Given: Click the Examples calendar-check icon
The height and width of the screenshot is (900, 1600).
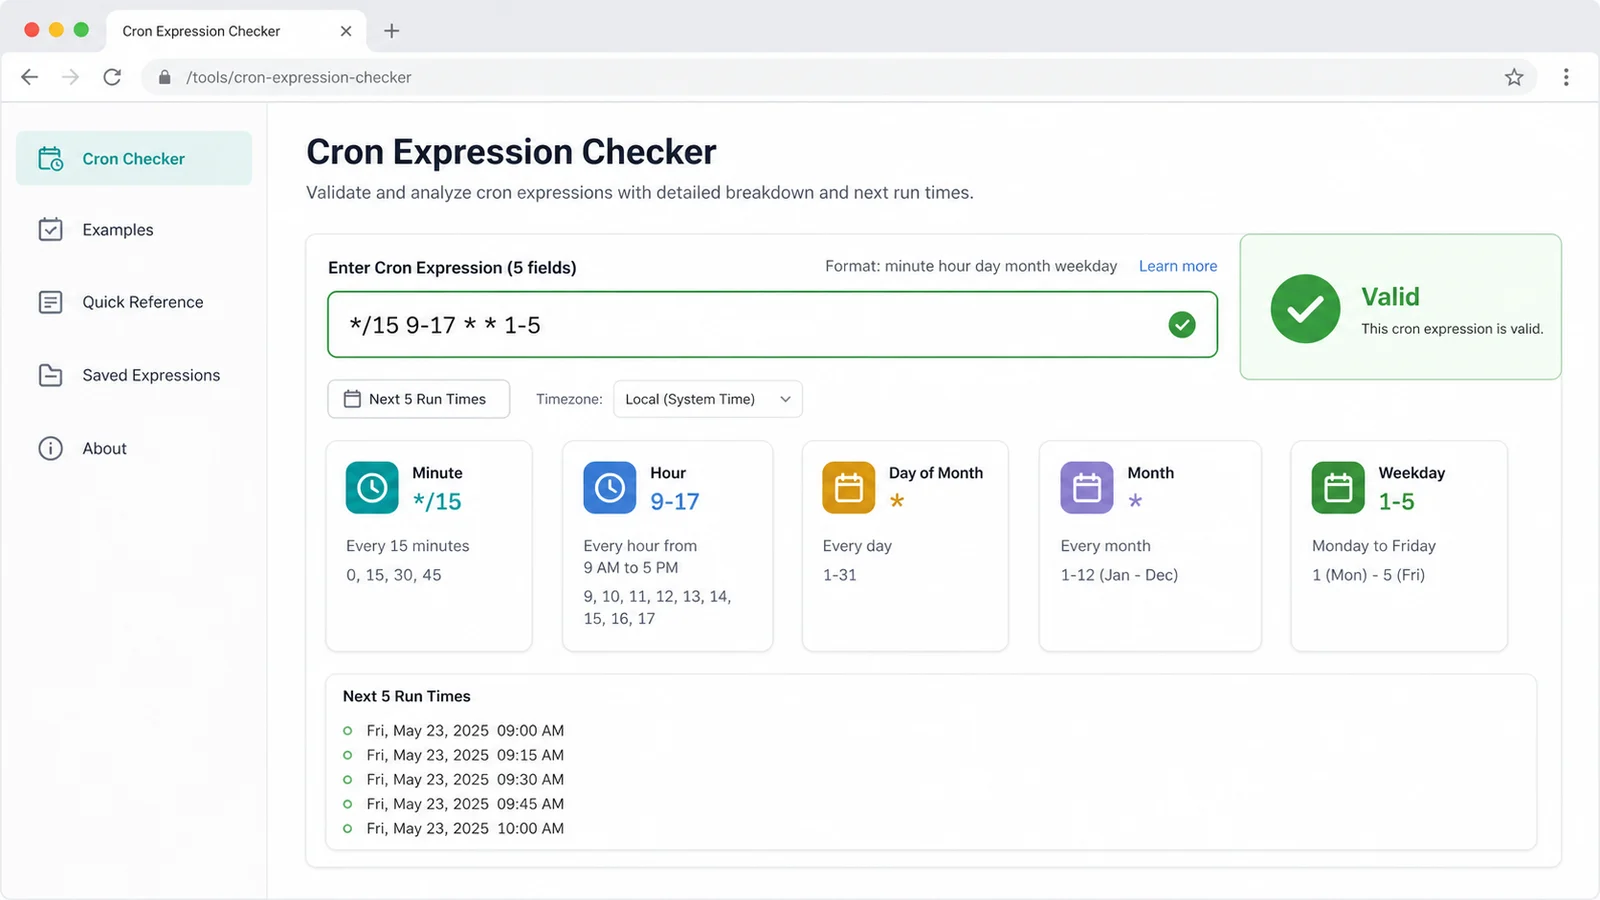Looking at the screenshot, I should (x=50, y=230).
